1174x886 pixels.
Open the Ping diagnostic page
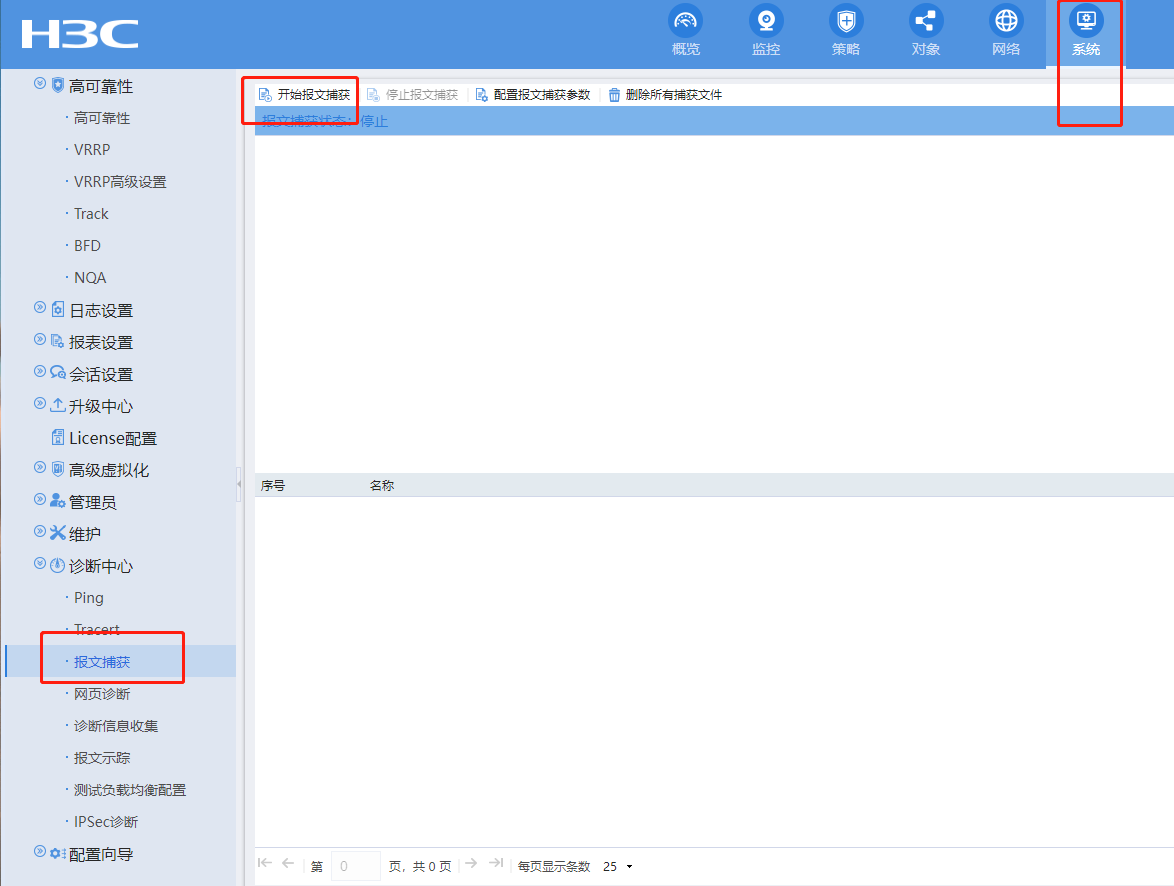[88, 598]
